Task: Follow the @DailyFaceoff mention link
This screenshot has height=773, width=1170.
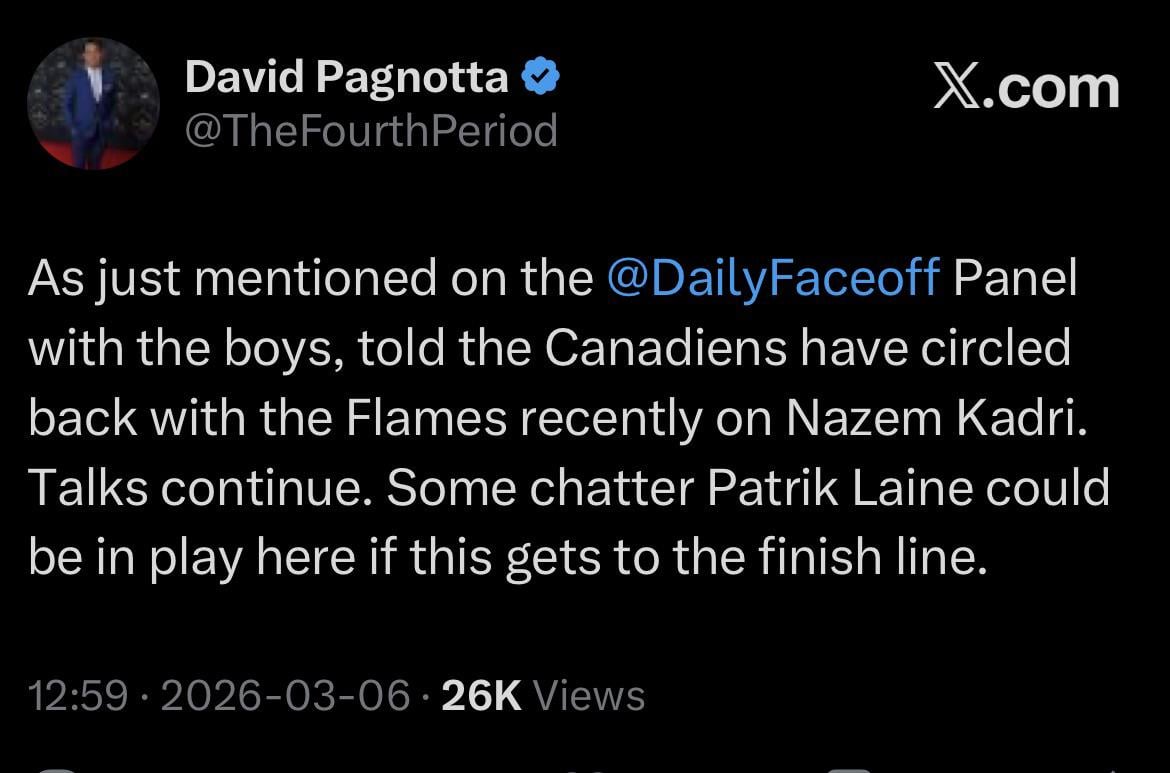Action: (x=773, y=278)
